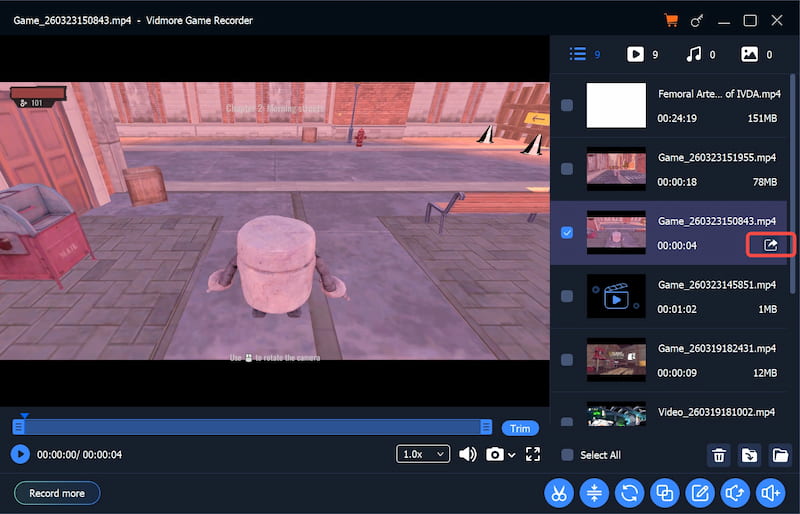Open the edit metadata pencil tool

click(699, 492)
